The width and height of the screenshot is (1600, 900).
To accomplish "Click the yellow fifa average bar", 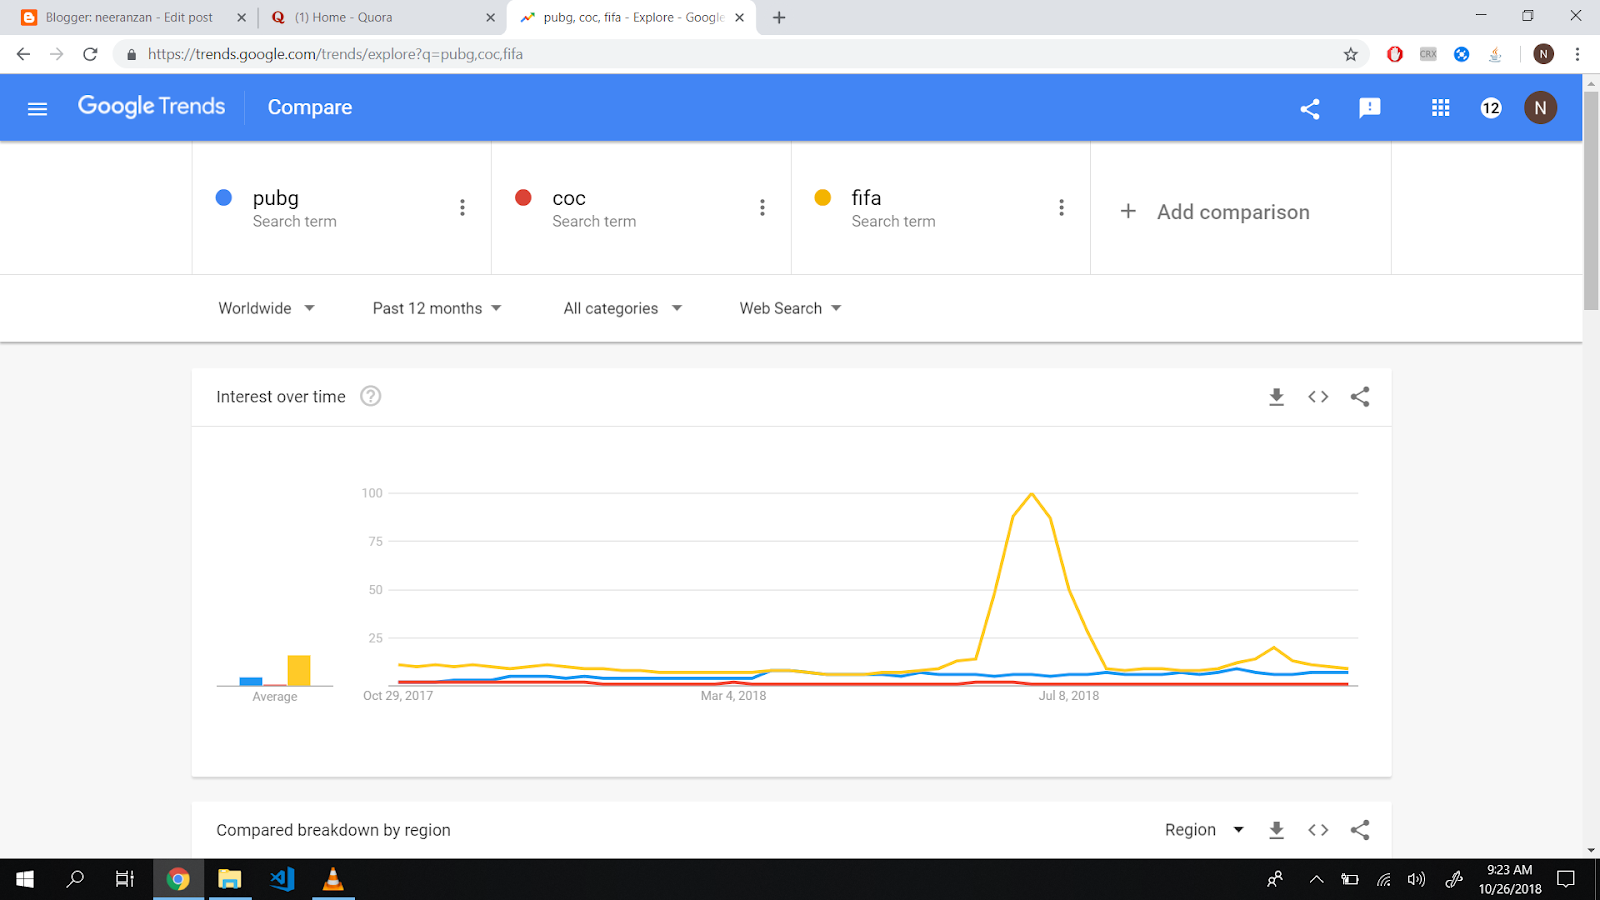I will (x=299, y=670).
